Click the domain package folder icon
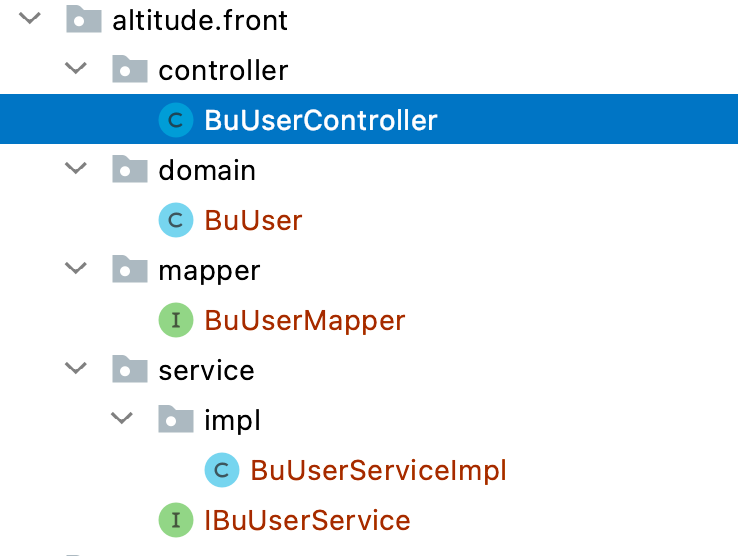Viewport: 738px width, 556px height. click(x=130, y=170)
